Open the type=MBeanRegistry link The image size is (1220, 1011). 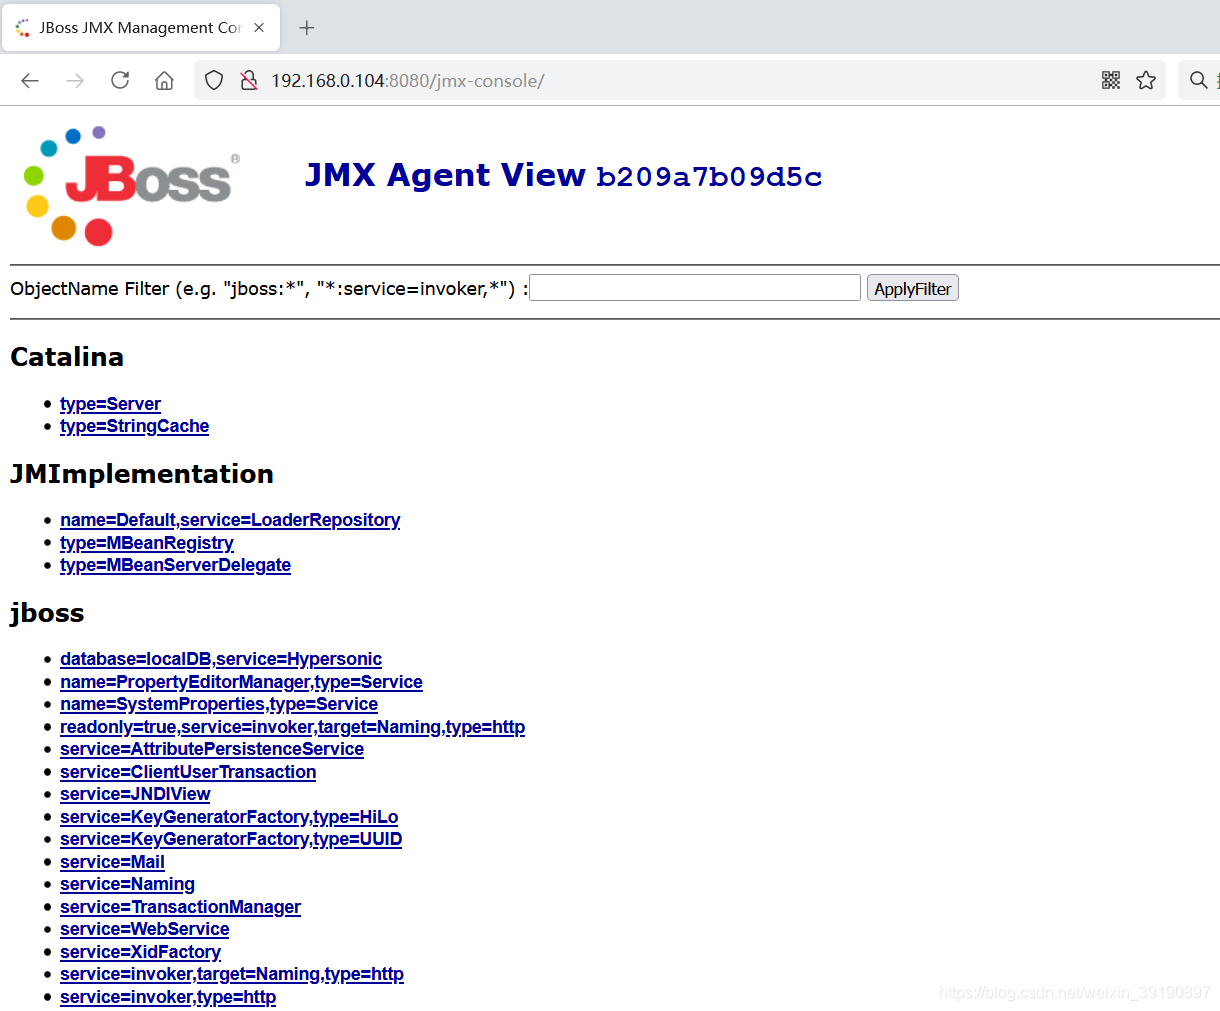tap(147, 543)
